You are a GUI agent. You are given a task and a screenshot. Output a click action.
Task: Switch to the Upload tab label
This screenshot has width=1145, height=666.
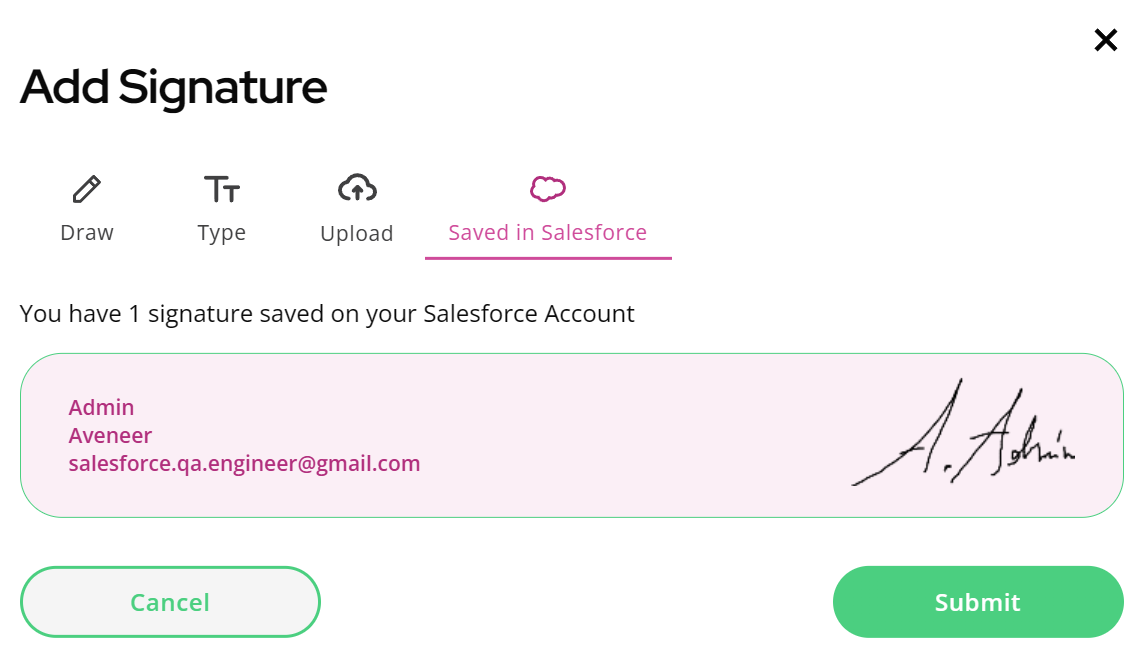[x=356, y=234]
